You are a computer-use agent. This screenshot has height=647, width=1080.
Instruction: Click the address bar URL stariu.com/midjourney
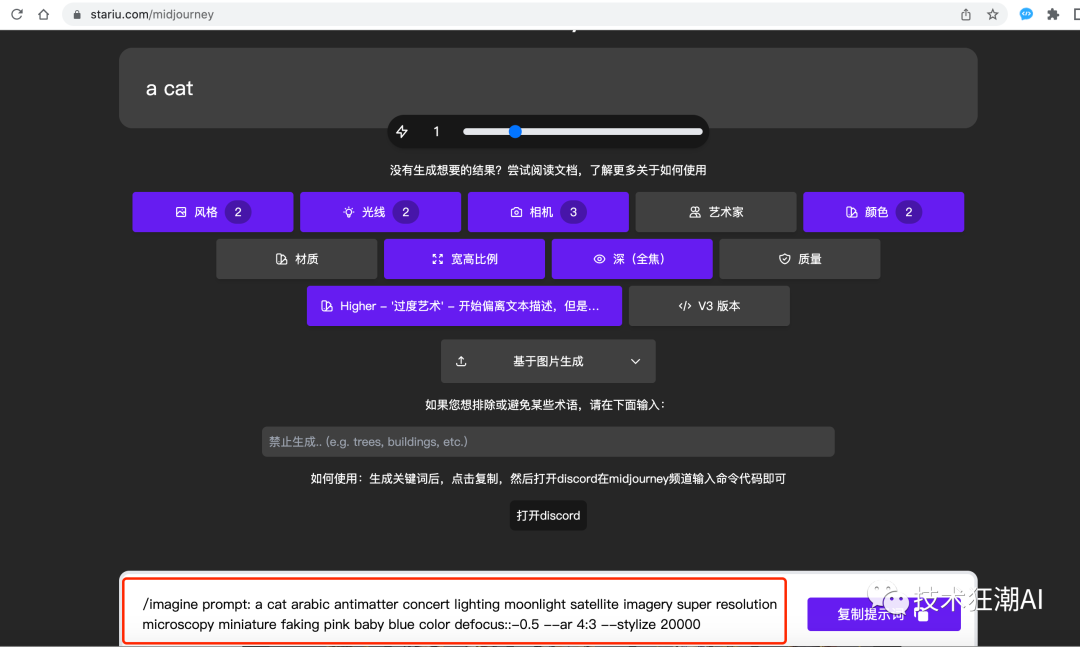pos(152,14)
